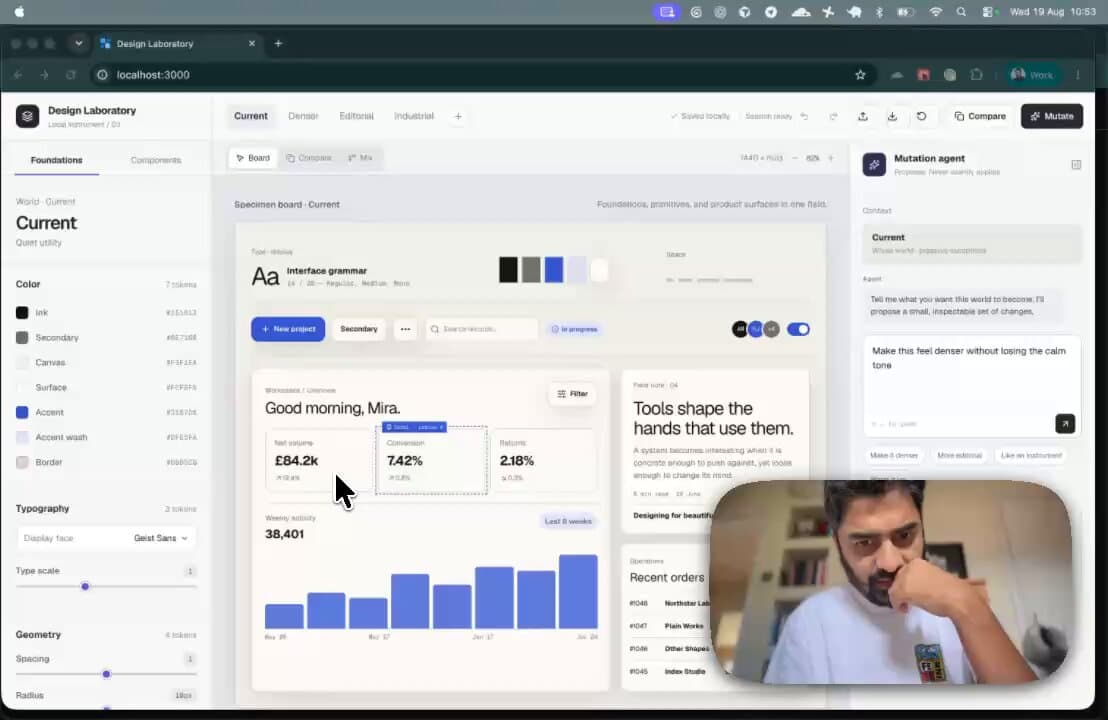Click the In progress status badge
The image size is (1108, 720).
pyautogui.click(x=574, y=329)
